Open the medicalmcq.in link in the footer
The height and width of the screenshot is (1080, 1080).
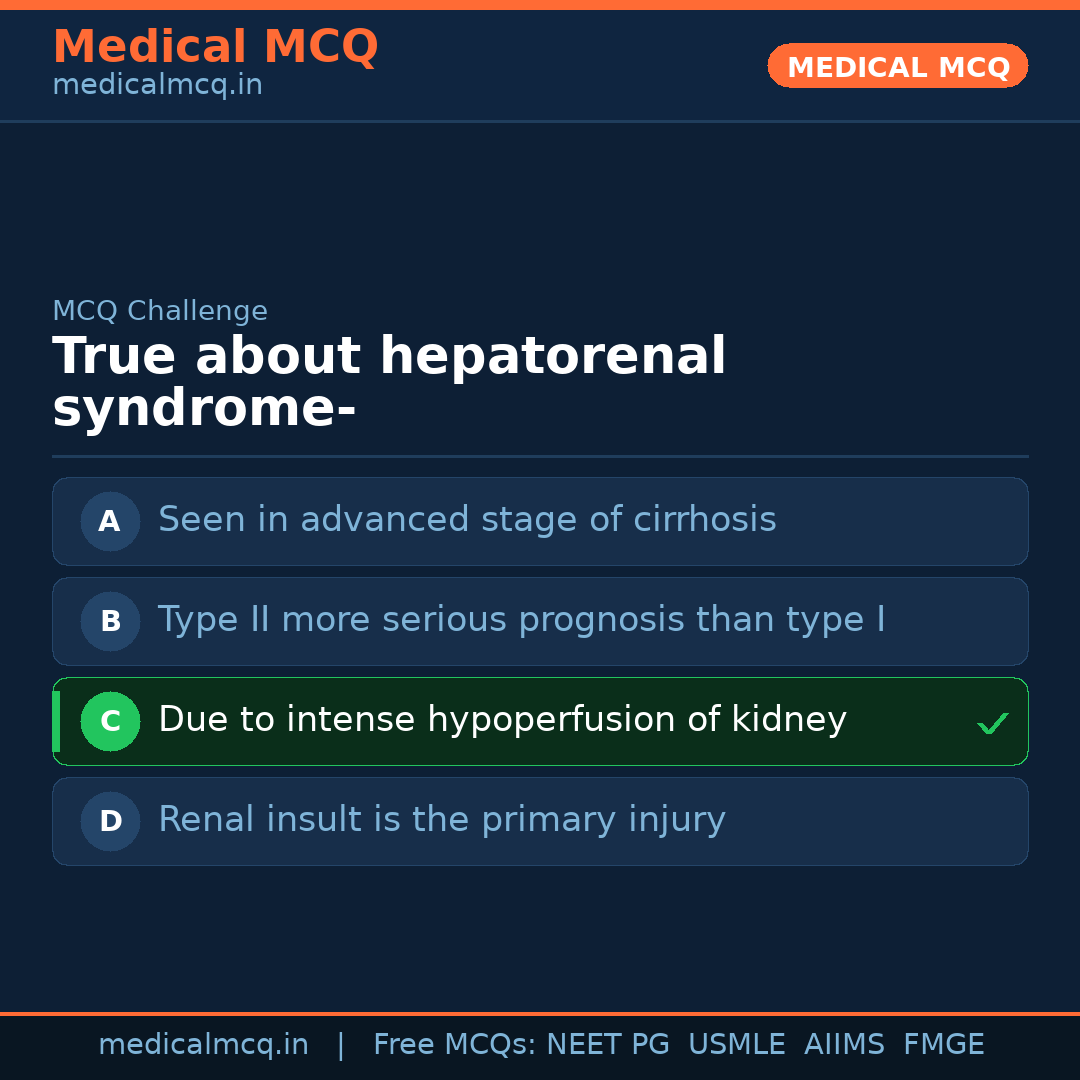(203, 1045)
